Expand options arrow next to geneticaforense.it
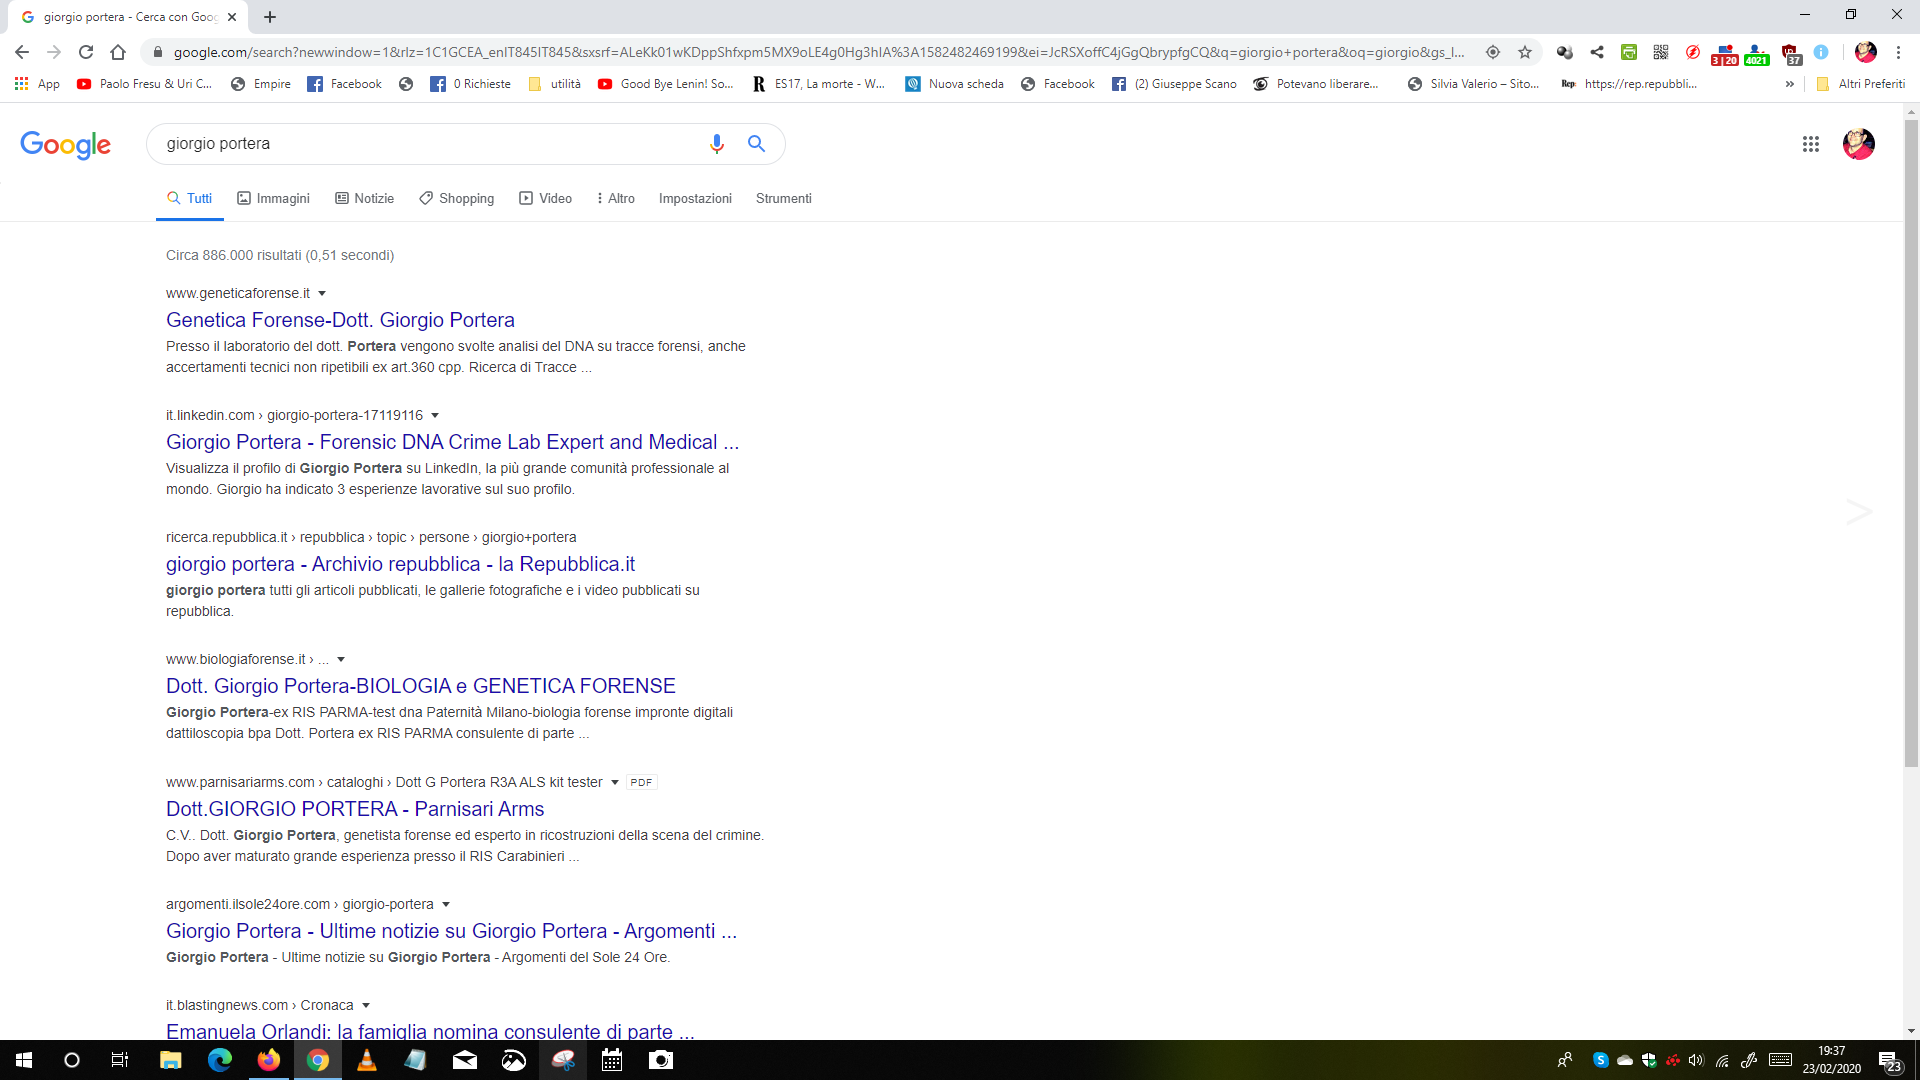Image resolution: width=1920 pixels, height=1080 pixels. pos(322,293)
